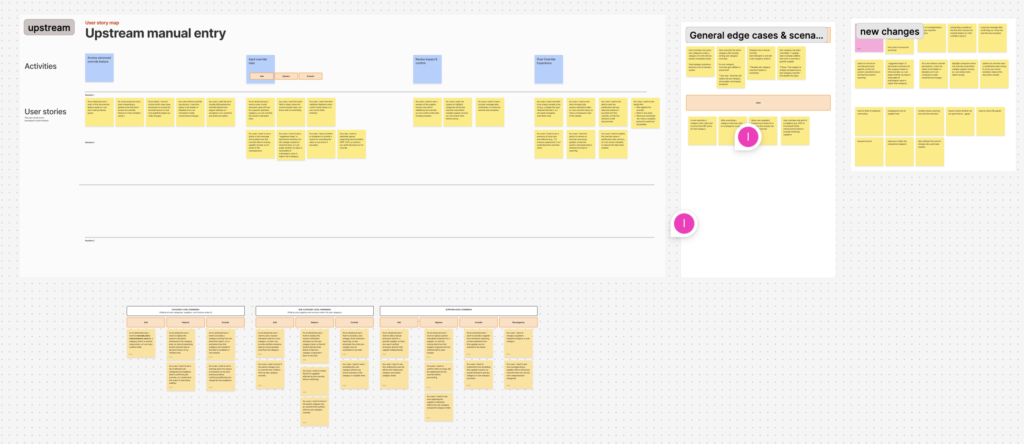Select the wide orange bar in edge cases board
Viewport: 1024px width, 444px height.
click(758, 102)
